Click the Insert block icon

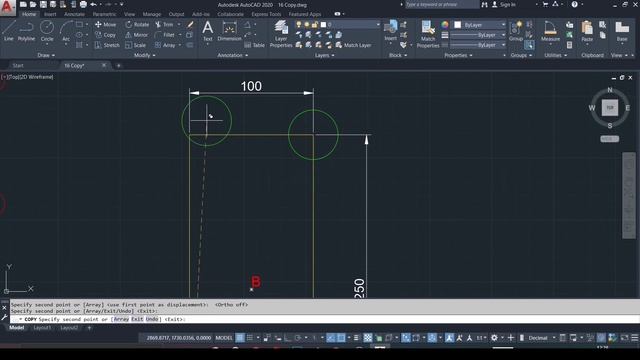tap(391, 31)
